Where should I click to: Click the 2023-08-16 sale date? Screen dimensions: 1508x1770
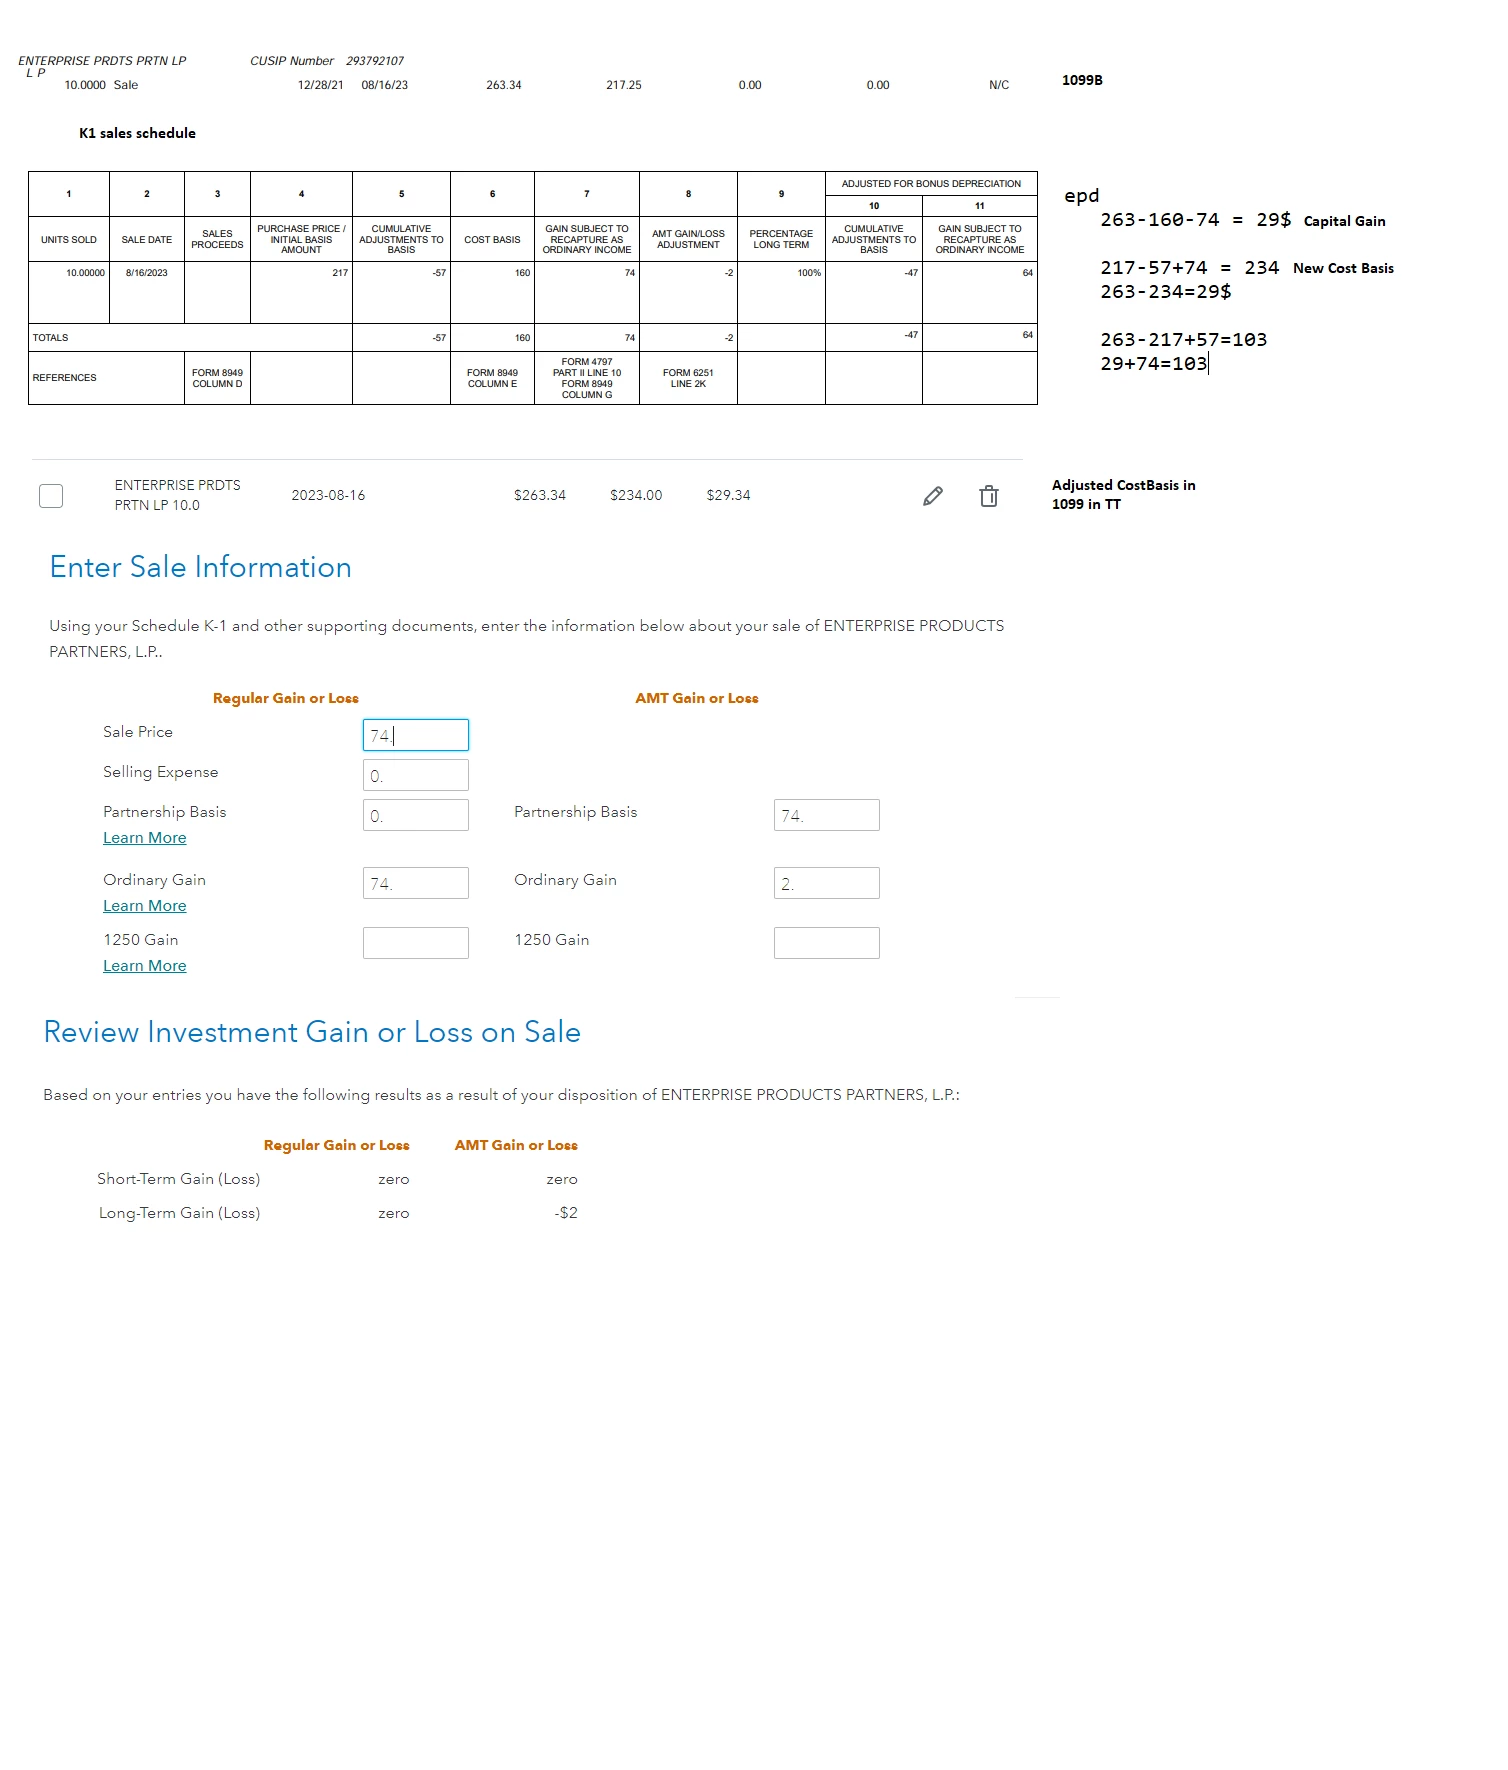pyautogui.click(x=328, y=495)
